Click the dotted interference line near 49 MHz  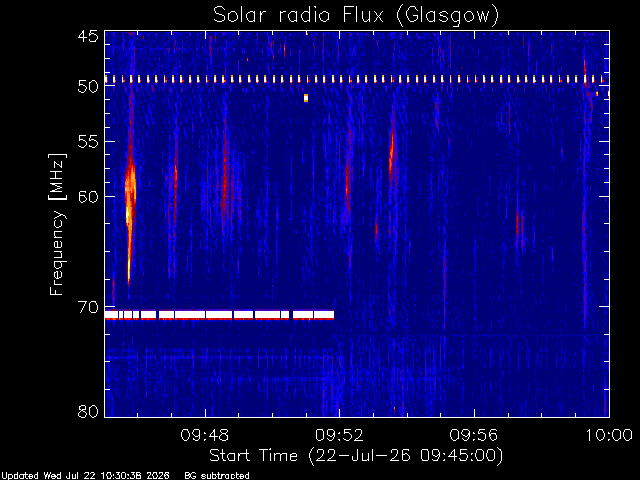pos(354,79)
